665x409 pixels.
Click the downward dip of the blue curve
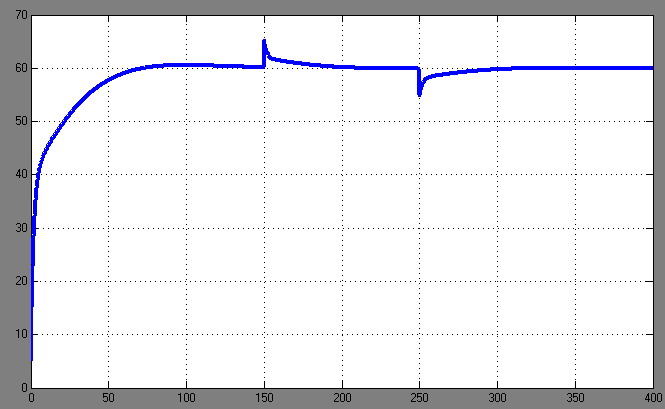click(419, 94)
